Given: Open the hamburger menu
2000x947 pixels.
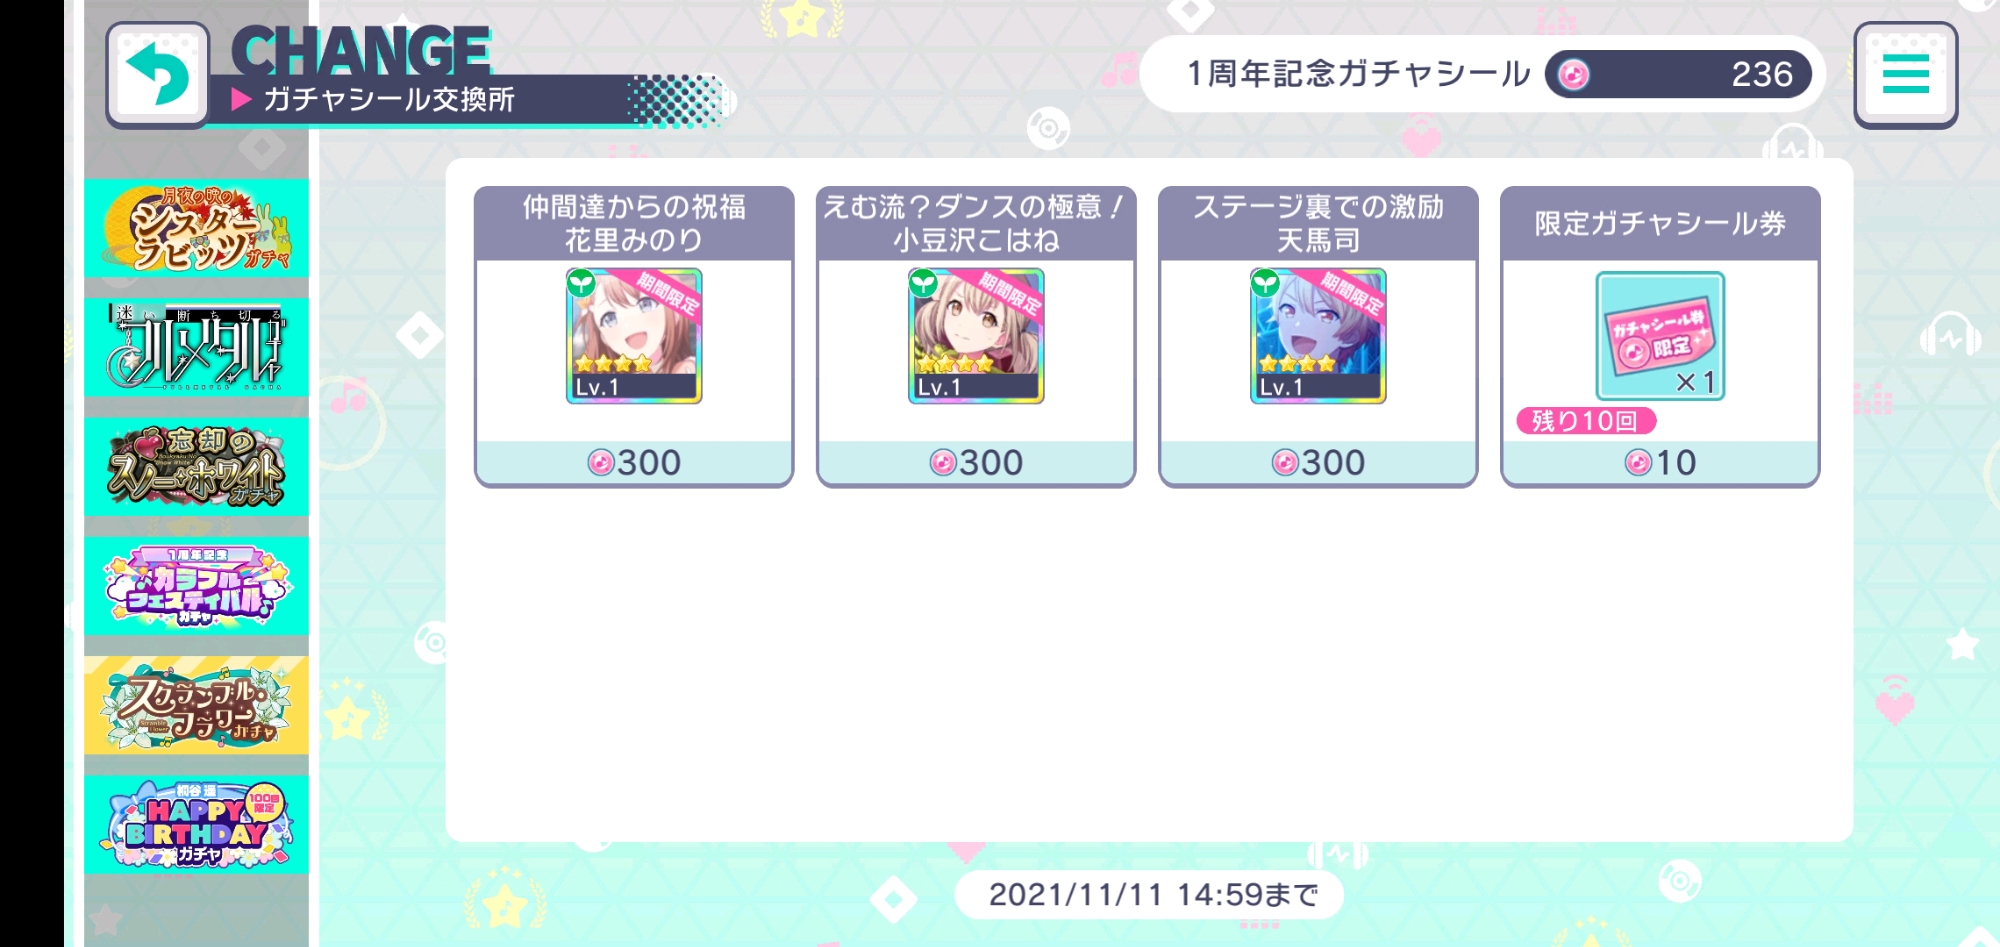Looking at the screenshot, I should click(x=1905, y=75).
